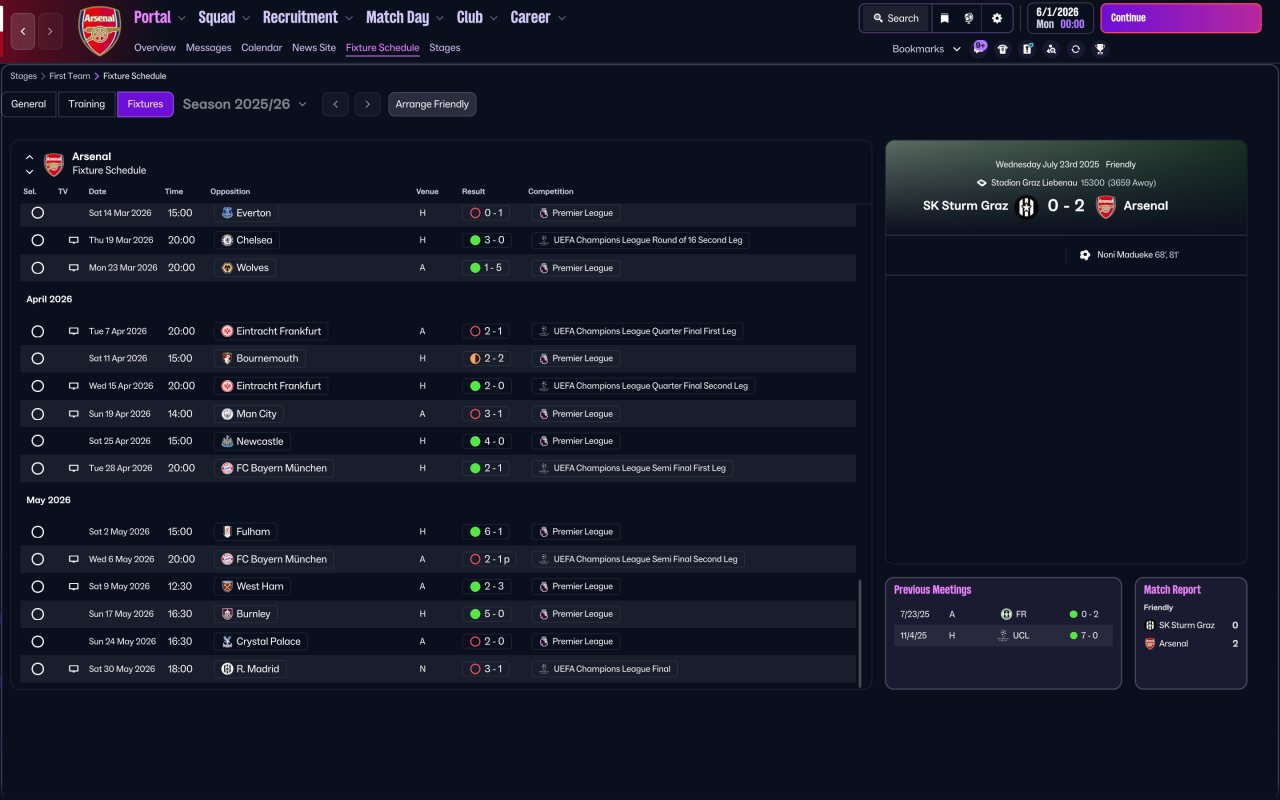Screen dimensions: 1280x800
Task: Switch to the Training tab
Action: tap(87, 104)
